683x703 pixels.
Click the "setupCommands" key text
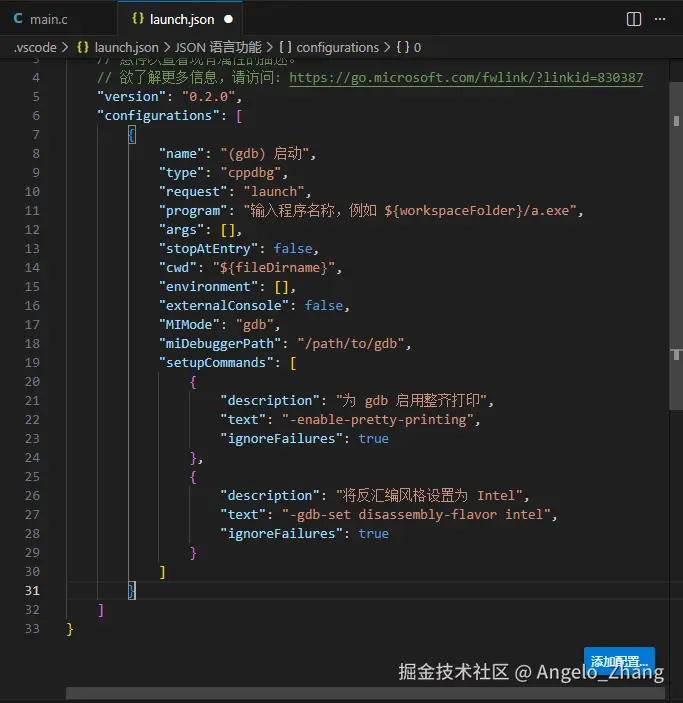216,362
